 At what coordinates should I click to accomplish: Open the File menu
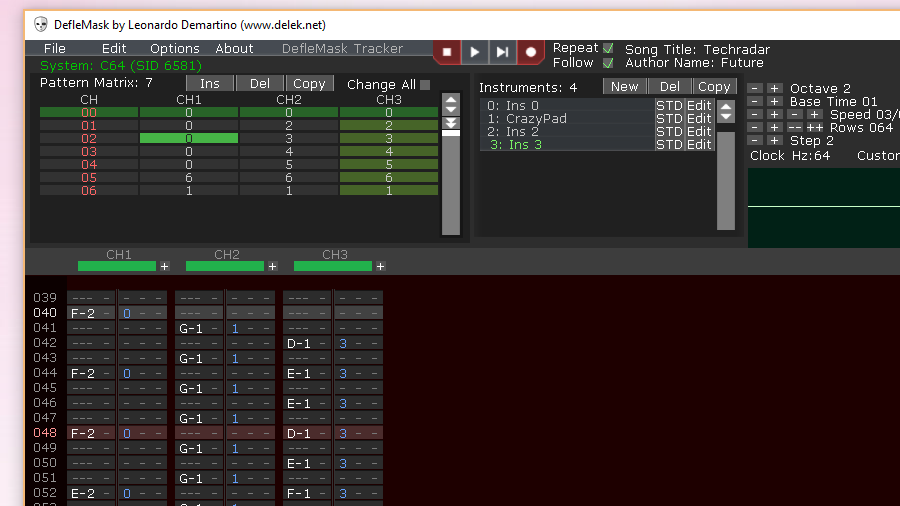pyautogui.click(x=55, y=49)
